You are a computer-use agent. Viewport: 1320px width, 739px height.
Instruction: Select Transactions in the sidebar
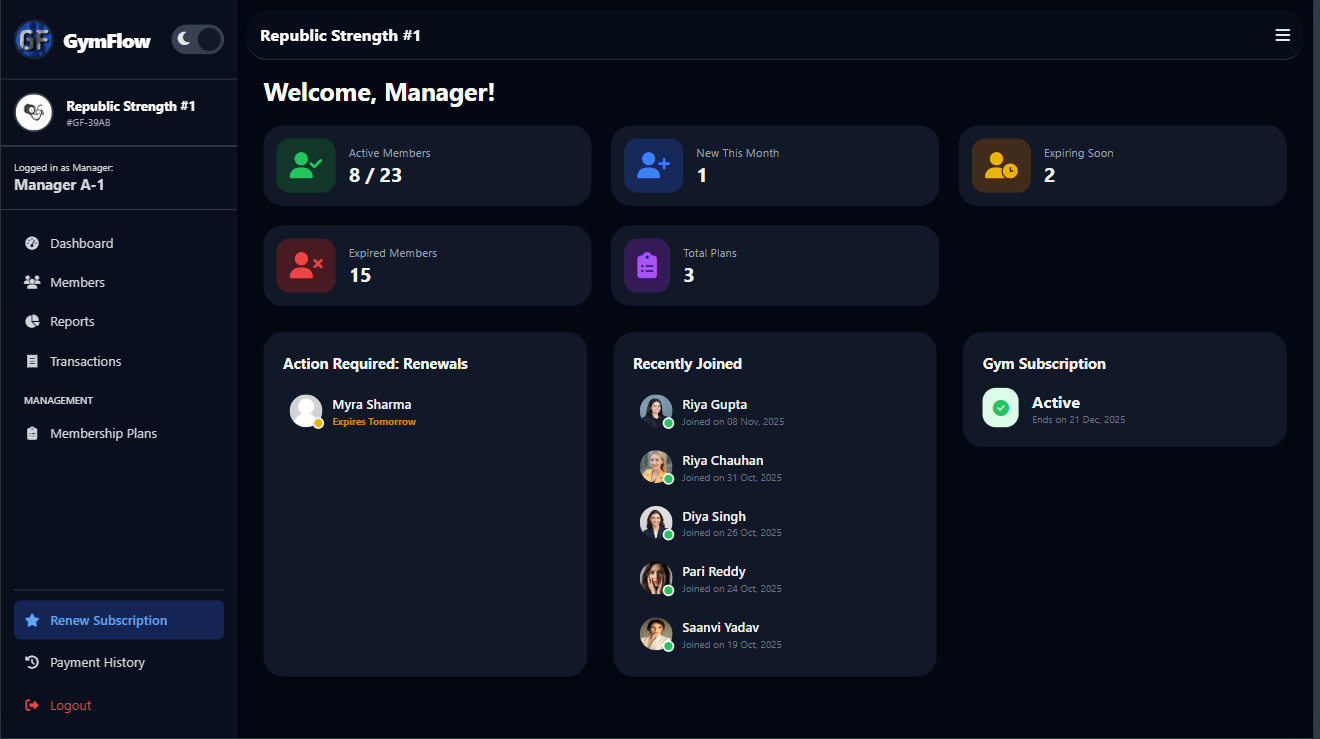[x=85, y=361]
